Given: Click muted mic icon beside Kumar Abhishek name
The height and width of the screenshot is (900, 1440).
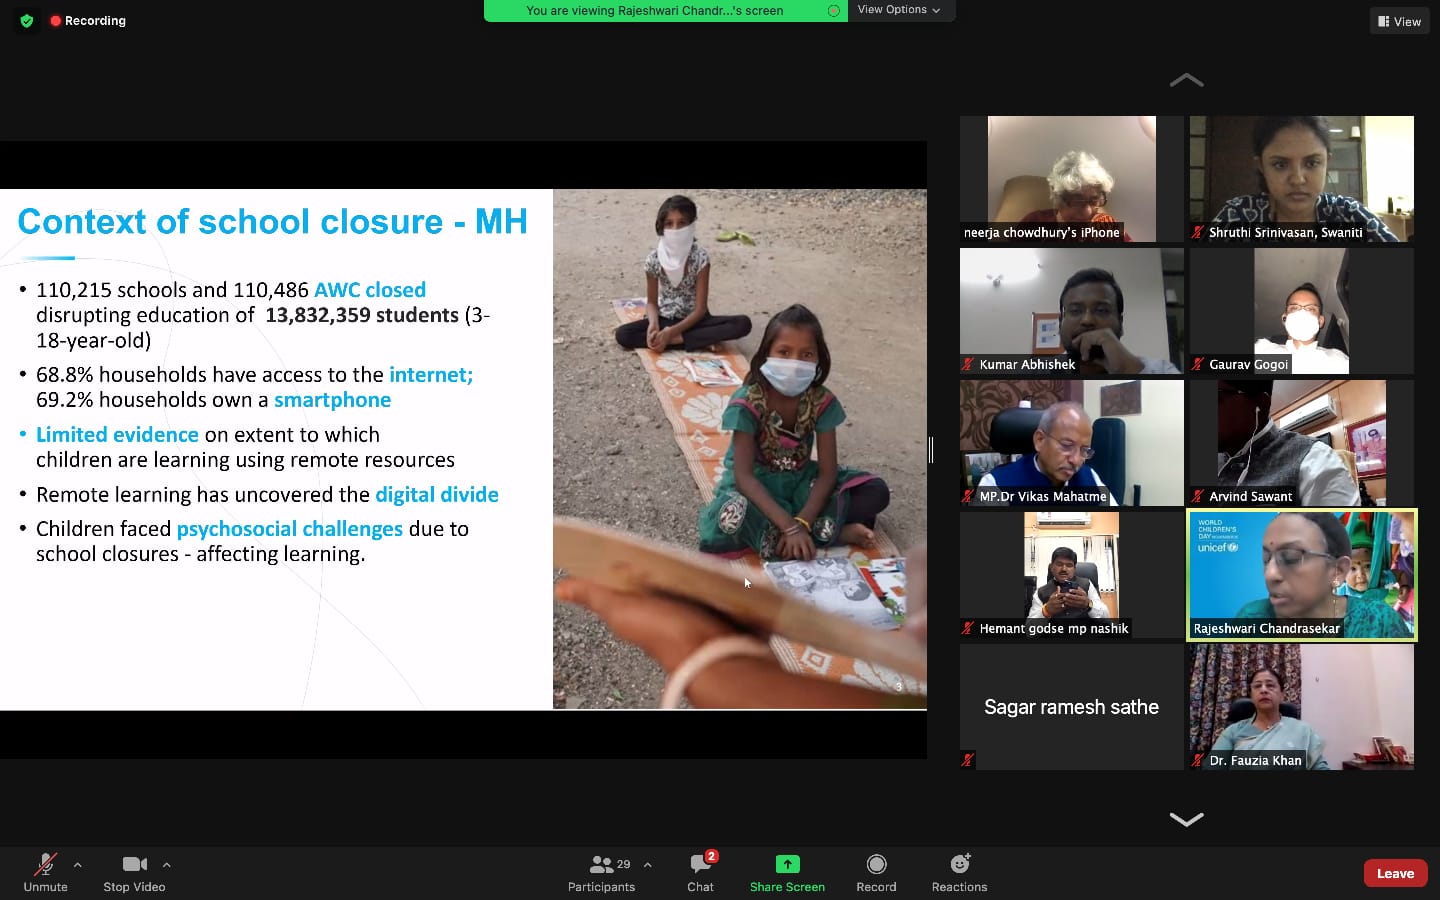Looking at the screenshot, I should (x=967, y=364).
